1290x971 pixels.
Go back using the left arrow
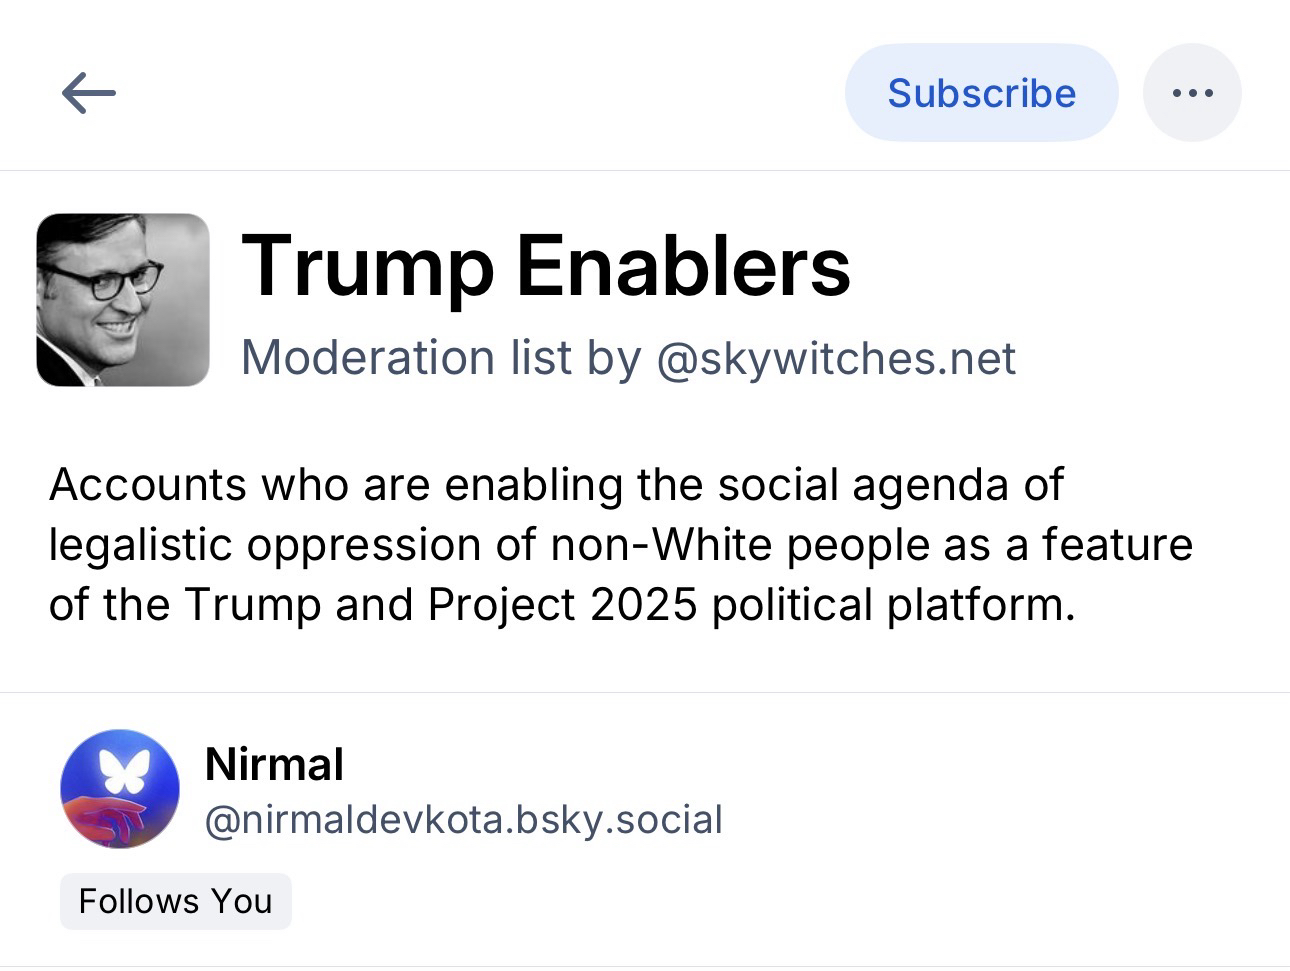pos(88,94)
